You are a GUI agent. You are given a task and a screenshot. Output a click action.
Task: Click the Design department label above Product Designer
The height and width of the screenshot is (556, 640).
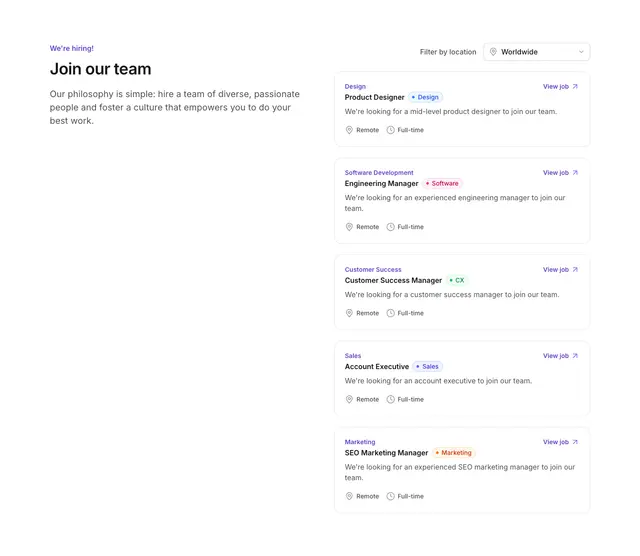click(x=355, y=87)
